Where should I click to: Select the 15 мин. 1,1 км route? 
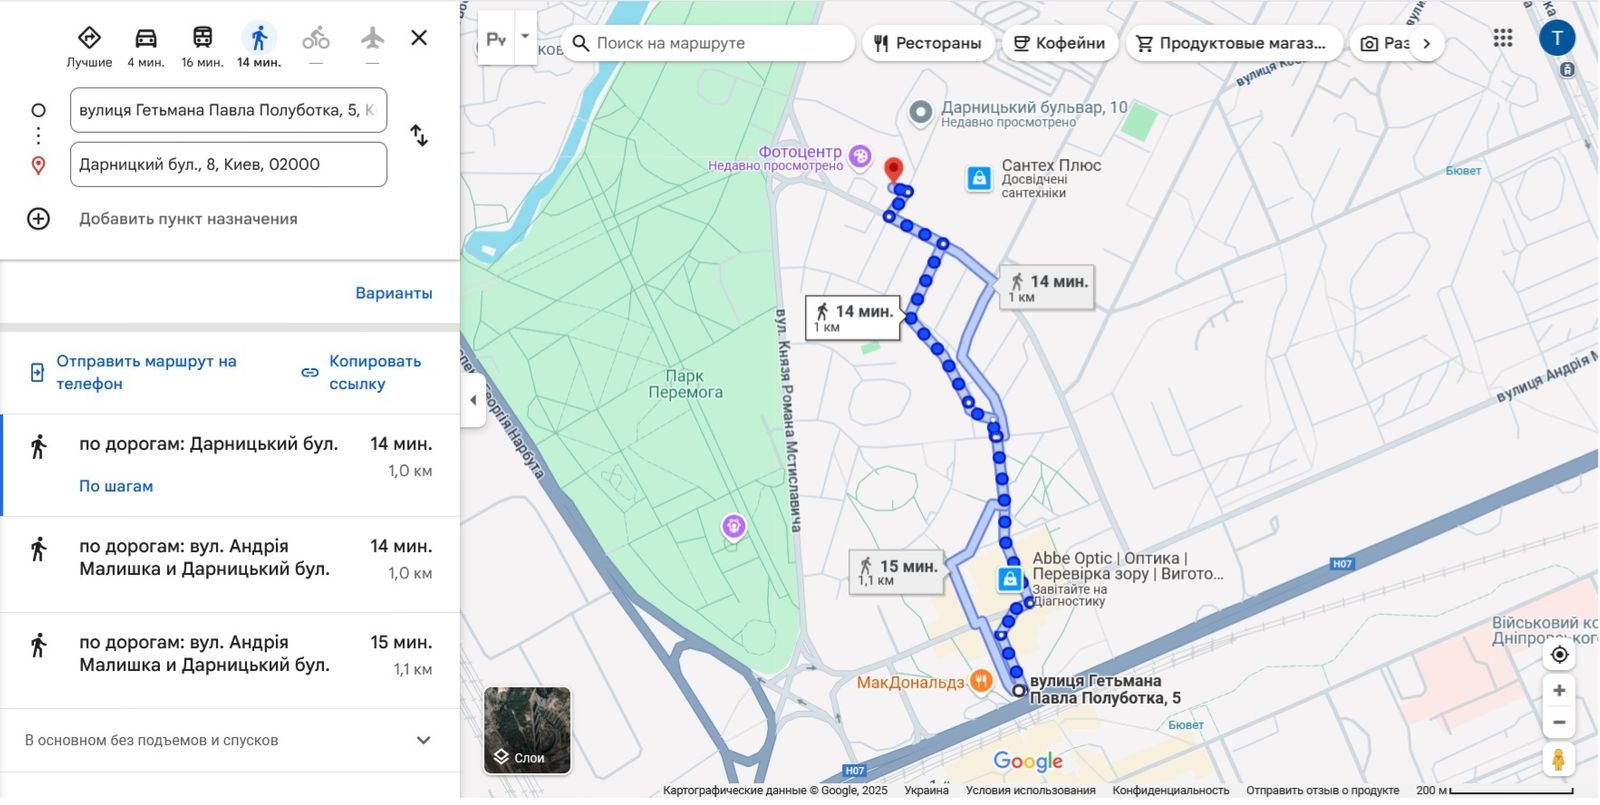(230, 660)
